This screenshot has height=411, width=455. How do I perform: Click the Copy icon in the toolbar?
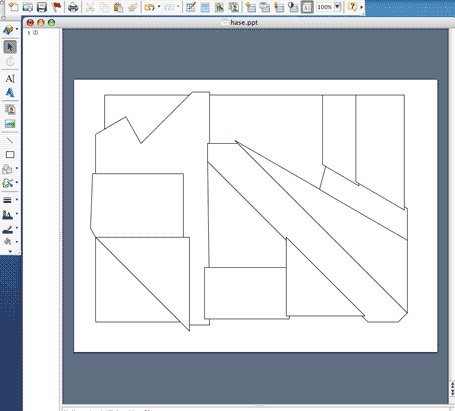(x=104, y=7)
